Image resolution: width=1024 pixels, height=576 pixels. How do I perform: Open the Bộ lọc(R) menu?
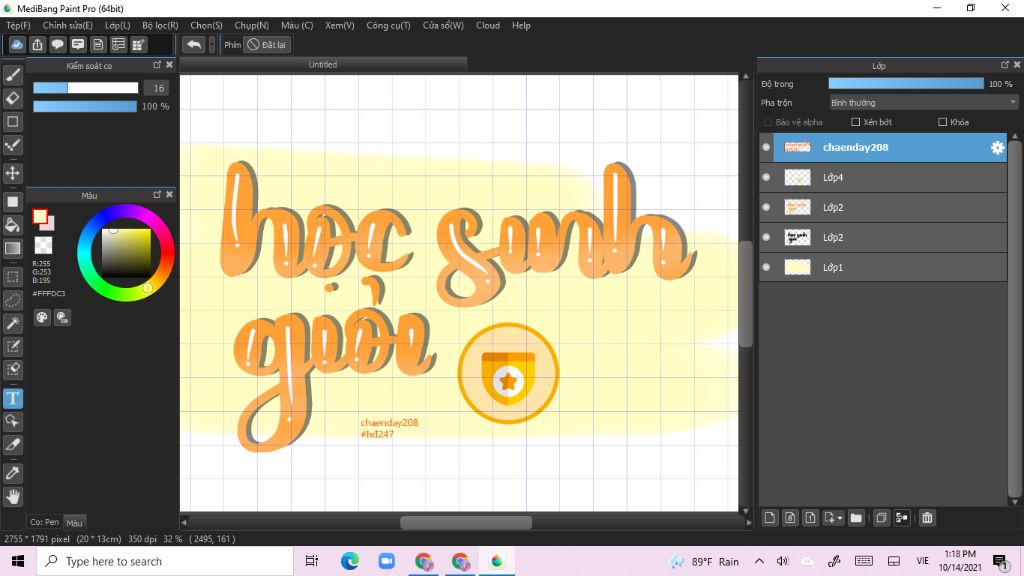point(160,25)
